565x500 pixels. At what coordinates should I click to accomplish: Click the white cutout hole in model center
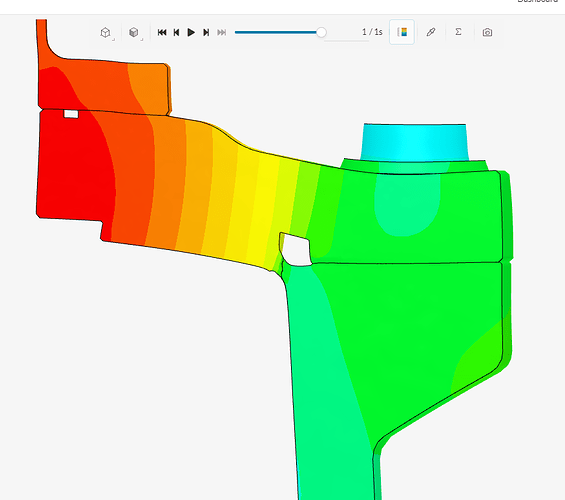(296, 250)
